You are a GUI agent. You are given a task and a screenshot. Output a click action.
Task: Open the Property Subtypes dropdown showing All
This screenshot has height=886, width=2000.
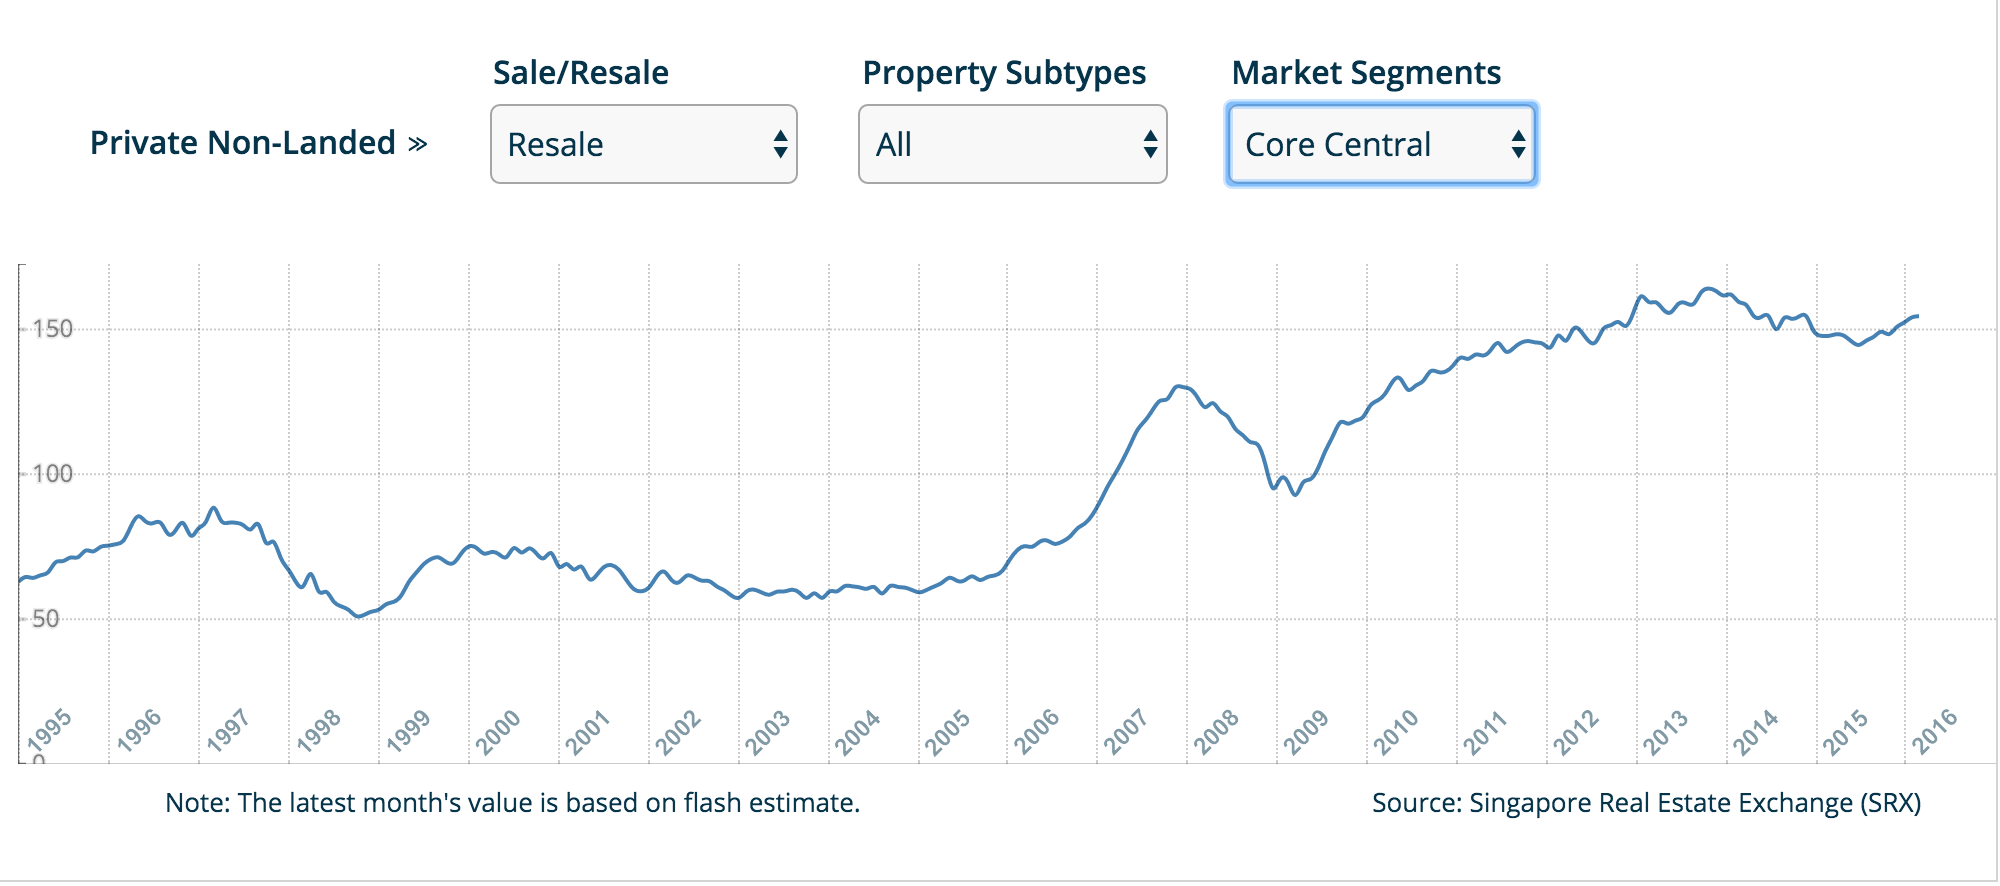(x=1012, y=144)
